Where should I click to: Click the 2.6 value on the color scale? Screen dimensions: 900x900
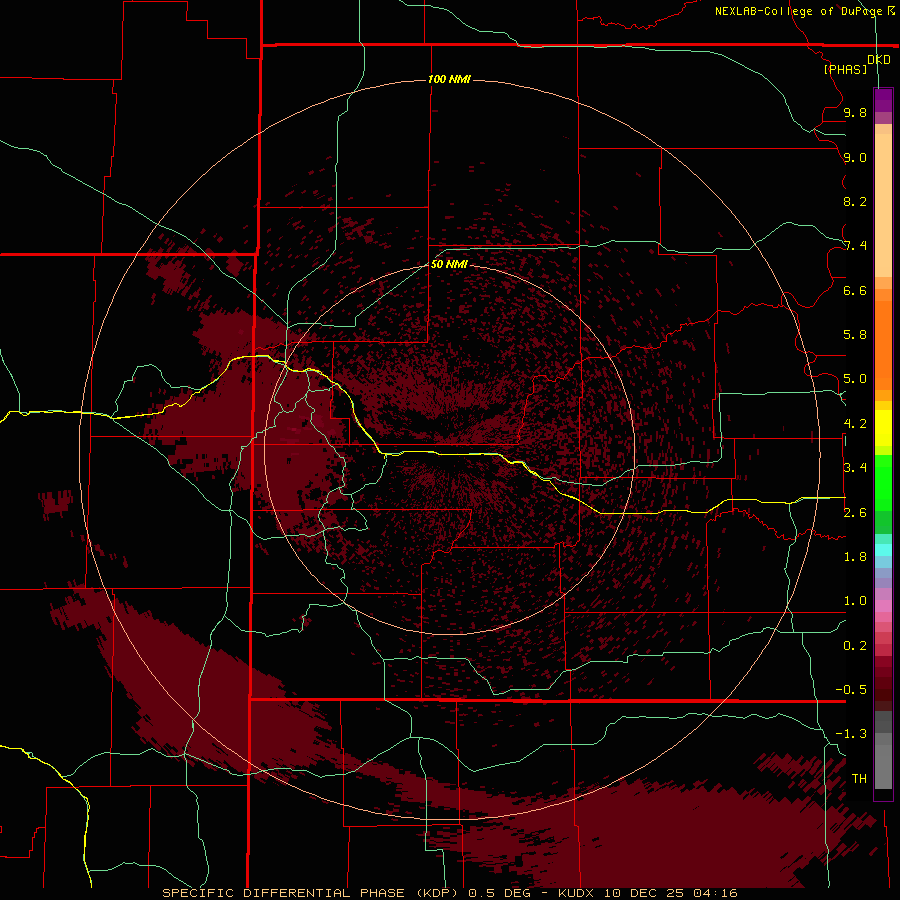click(x=855, y=513)
